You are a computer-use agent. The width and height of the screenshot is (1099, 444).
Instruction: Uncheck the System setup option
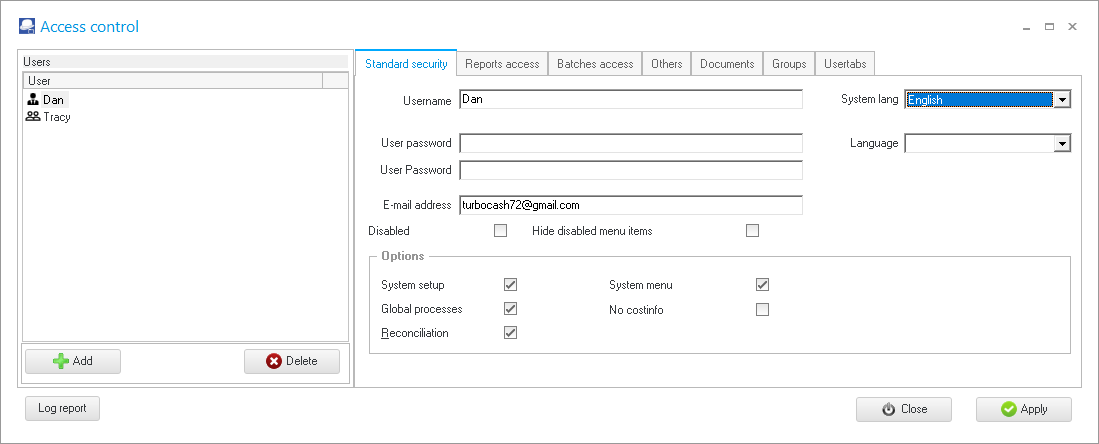(510, 285)
